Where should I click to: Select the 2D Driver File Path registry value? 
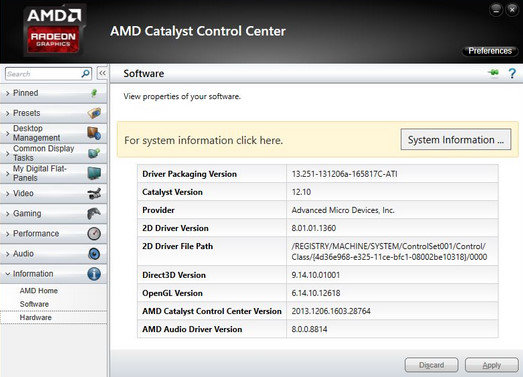(x=389, y=252)
